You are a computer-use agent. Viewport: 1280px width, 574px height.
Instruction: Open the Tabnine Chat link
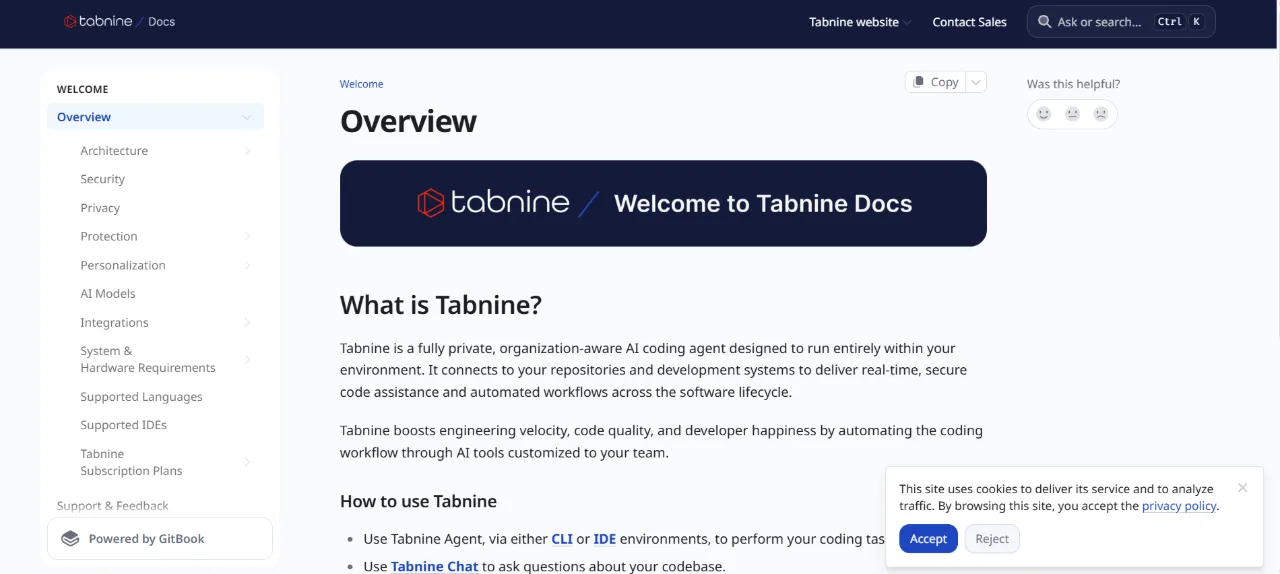[x=435, y=566]
